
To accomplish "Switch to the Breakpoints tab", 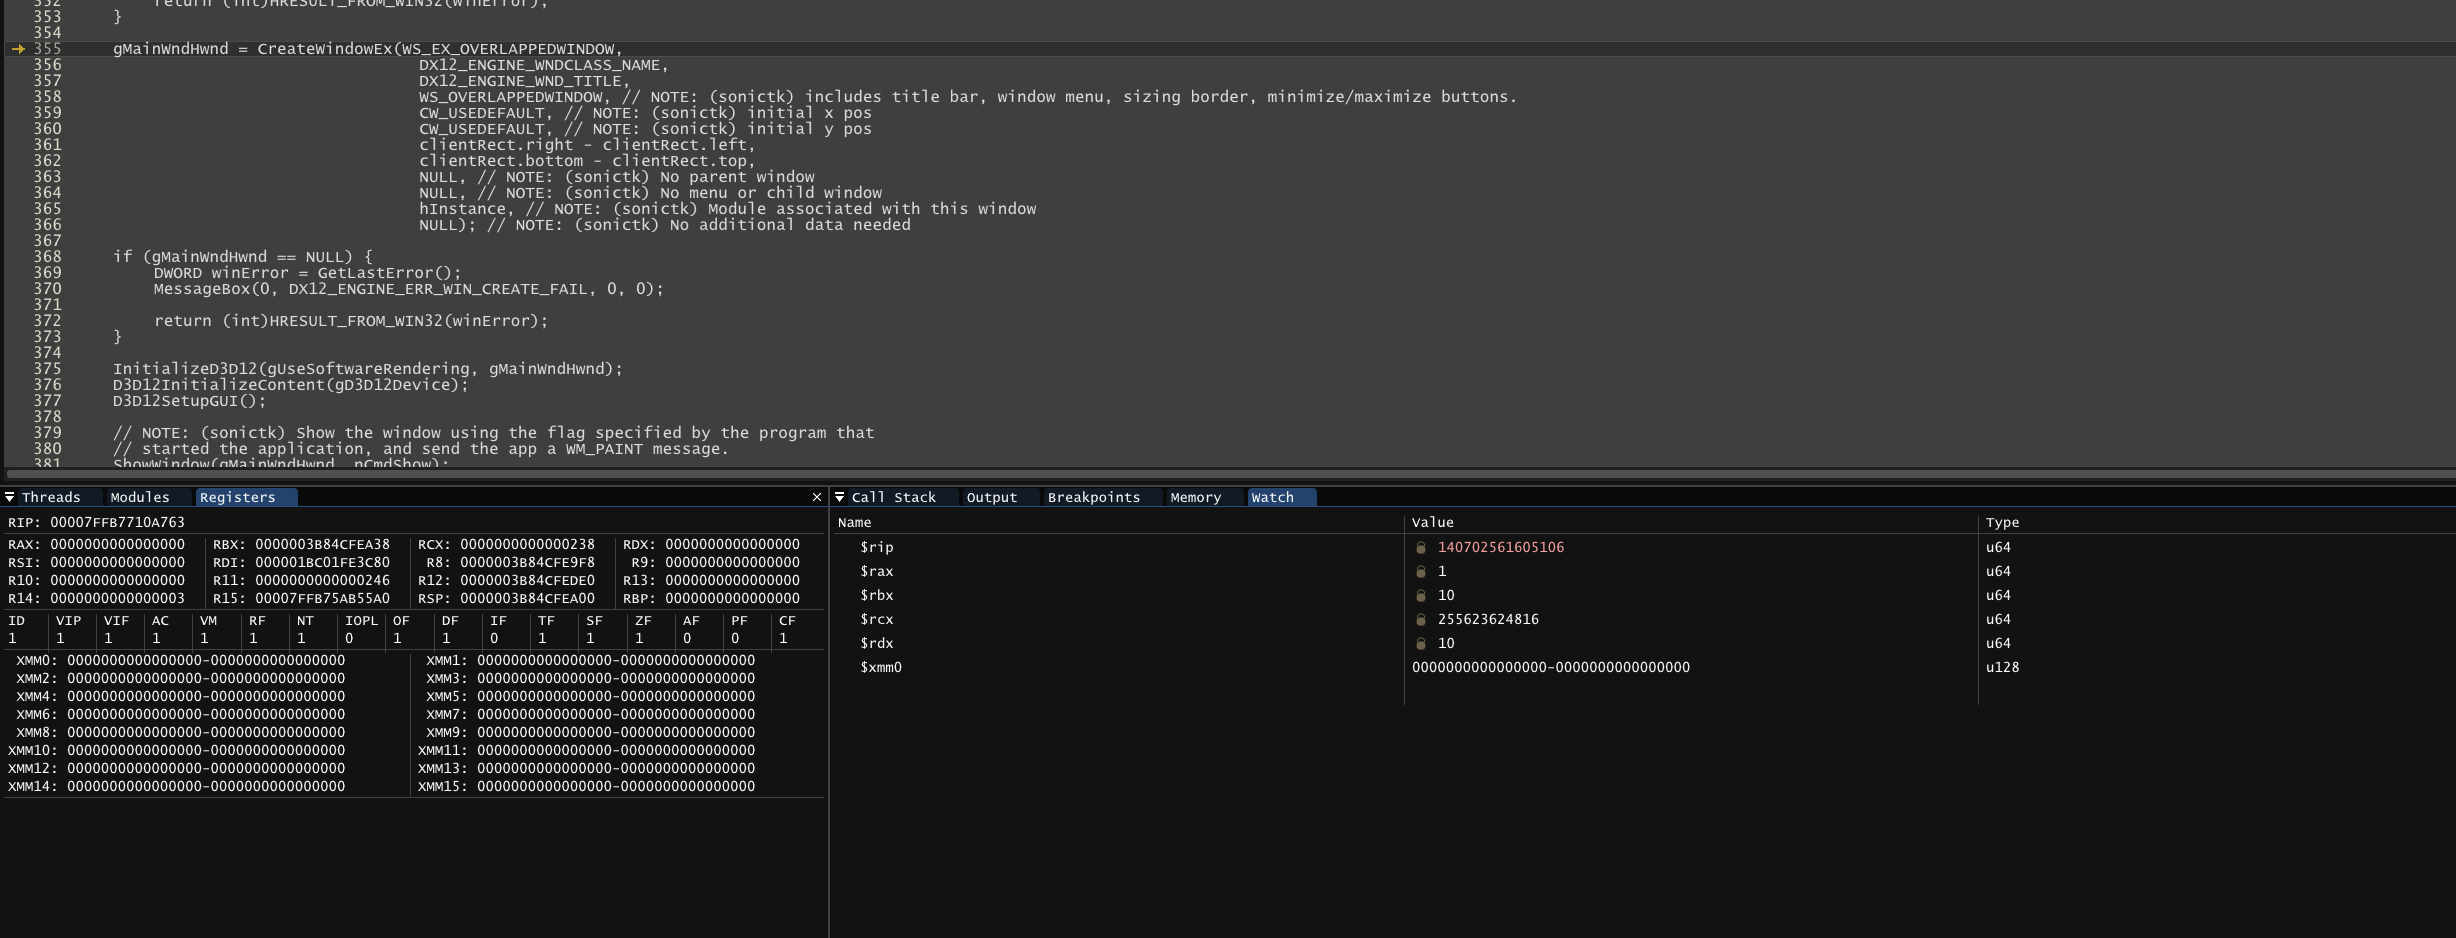I will click(1094, 497).
